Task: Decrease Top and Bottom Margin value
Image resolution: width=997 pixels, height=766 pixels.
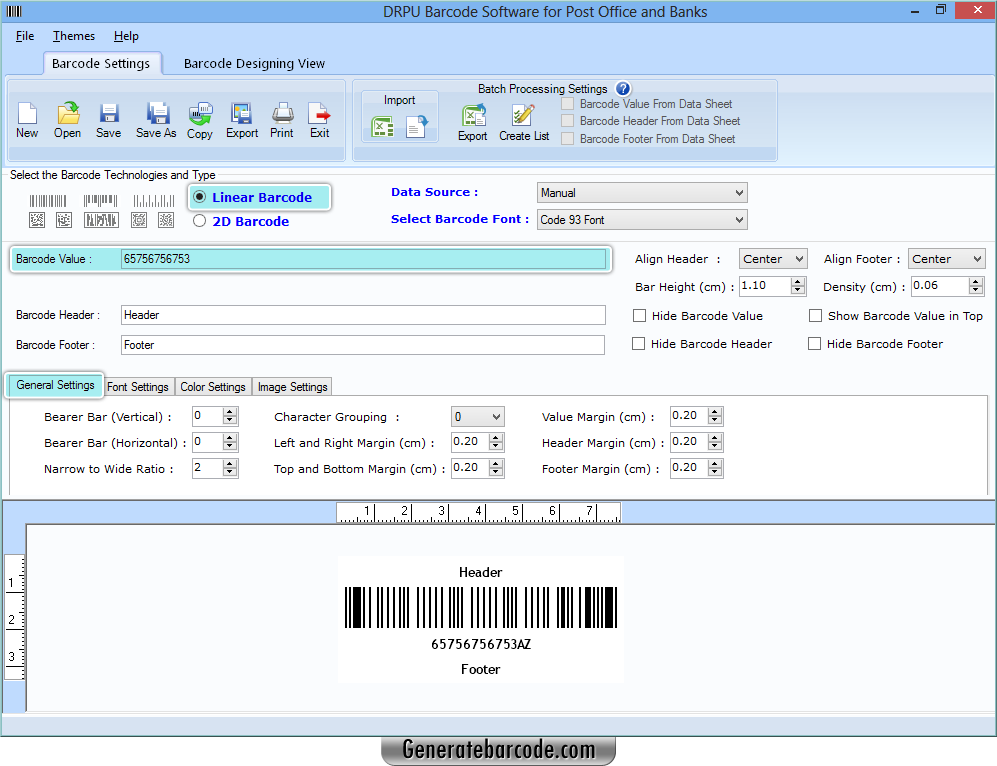Action: pyautogui.click(x=497, y=473)
